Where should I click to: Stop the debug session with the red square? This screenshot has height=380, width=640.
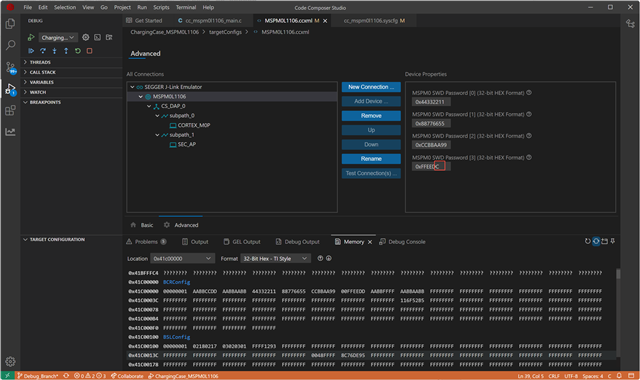89,51
